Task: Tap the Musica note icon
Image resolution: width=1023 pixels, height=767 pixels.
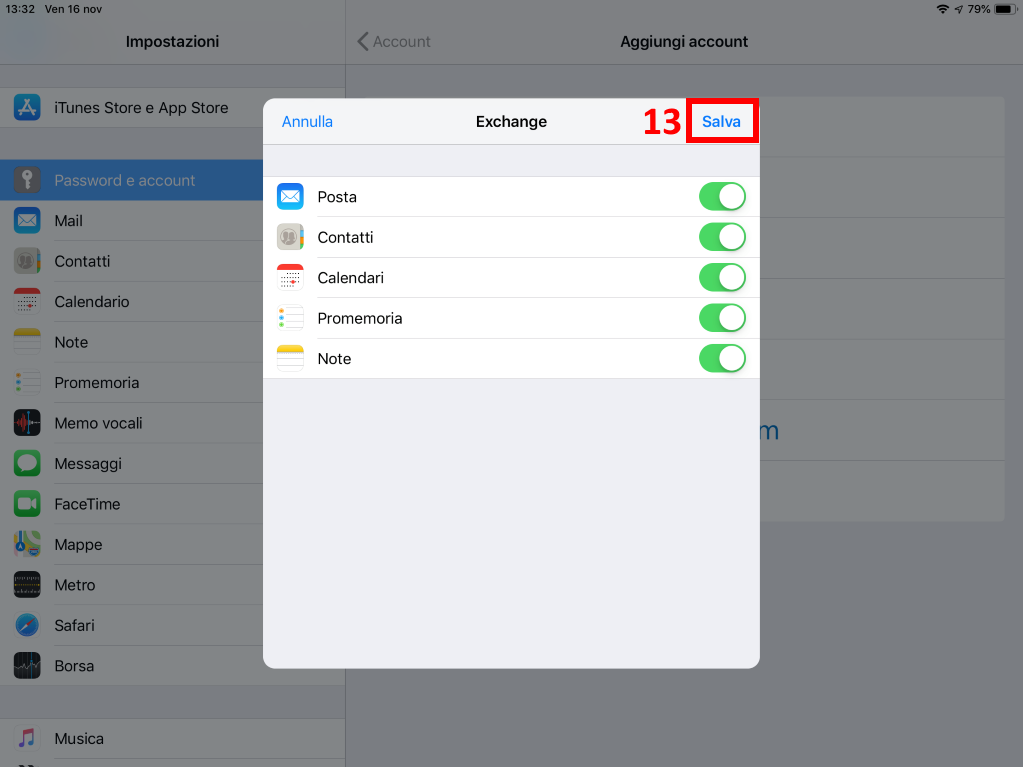Action: (27, 738)
